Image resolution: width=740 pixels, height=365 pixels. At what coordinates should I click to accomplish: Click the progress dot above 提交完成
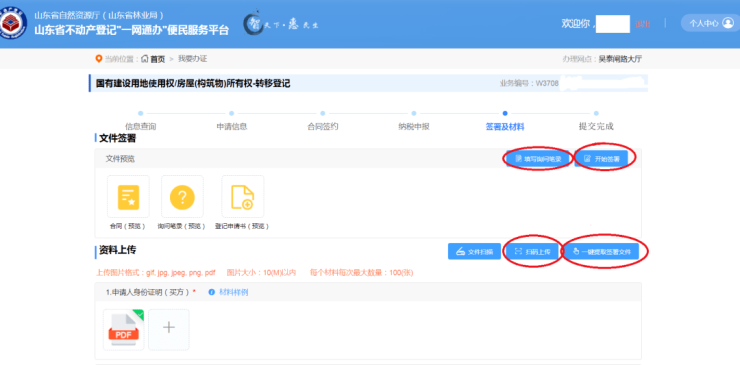point(596,113)
